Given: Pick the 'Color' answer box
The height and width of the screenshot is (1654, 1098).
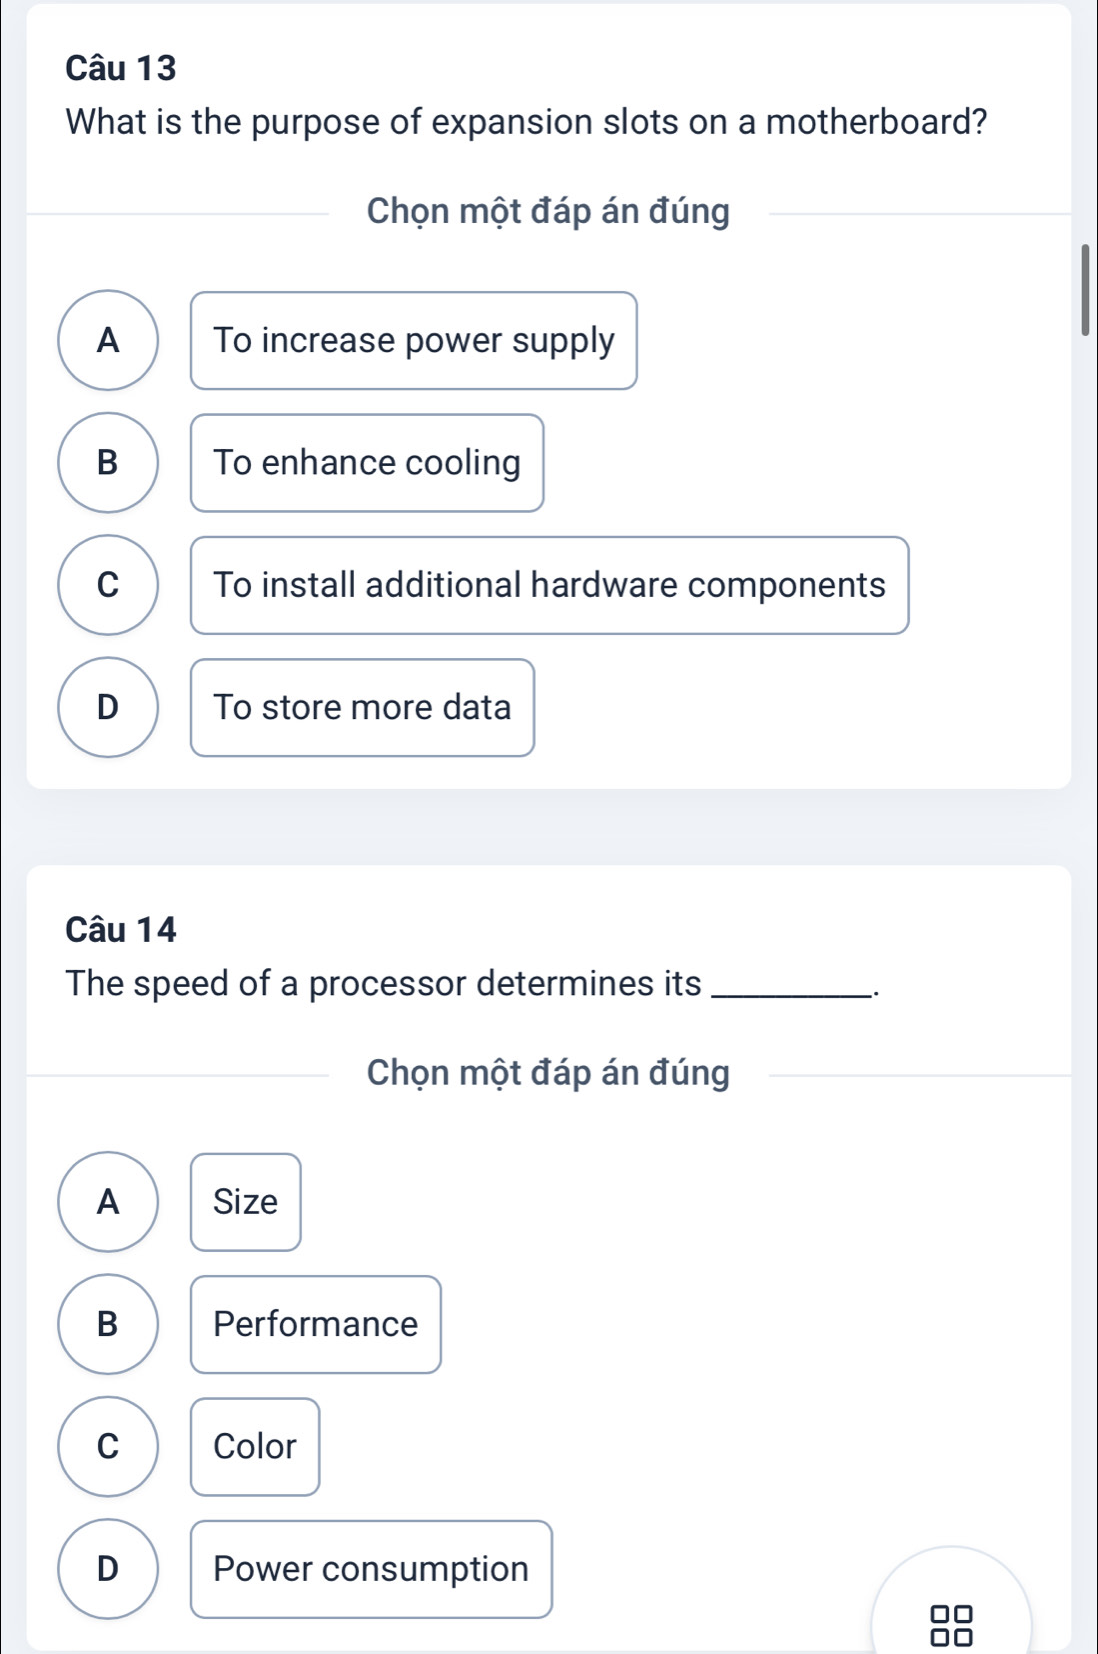Looking at the screenshot, I should point(255,1446).
